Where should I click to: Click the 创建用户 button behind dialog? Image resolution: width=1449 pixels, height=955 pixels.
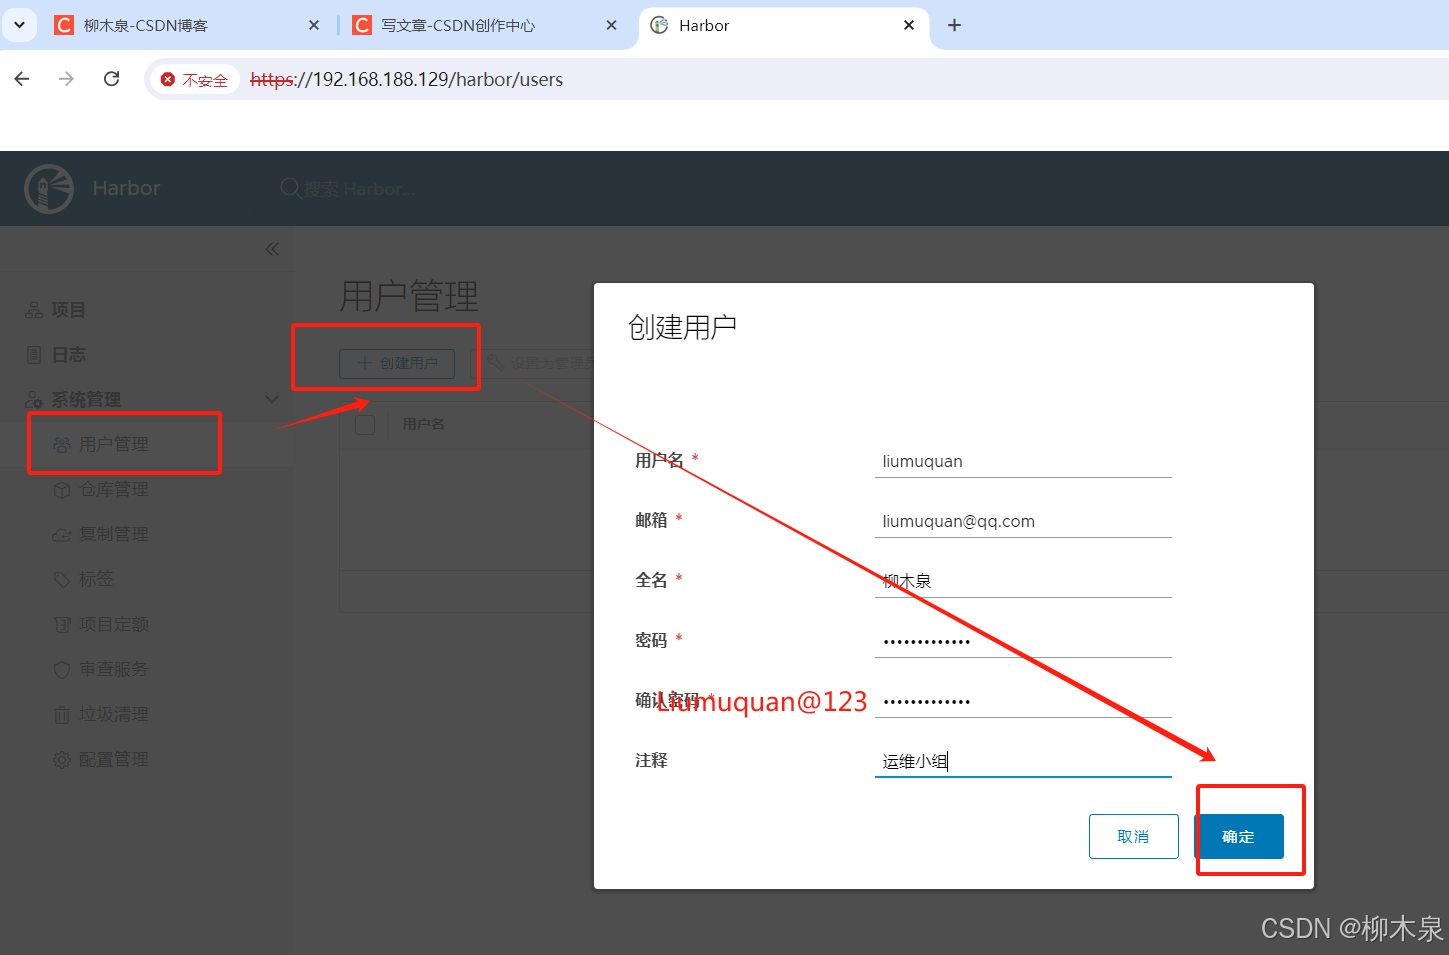click(397, 363)
